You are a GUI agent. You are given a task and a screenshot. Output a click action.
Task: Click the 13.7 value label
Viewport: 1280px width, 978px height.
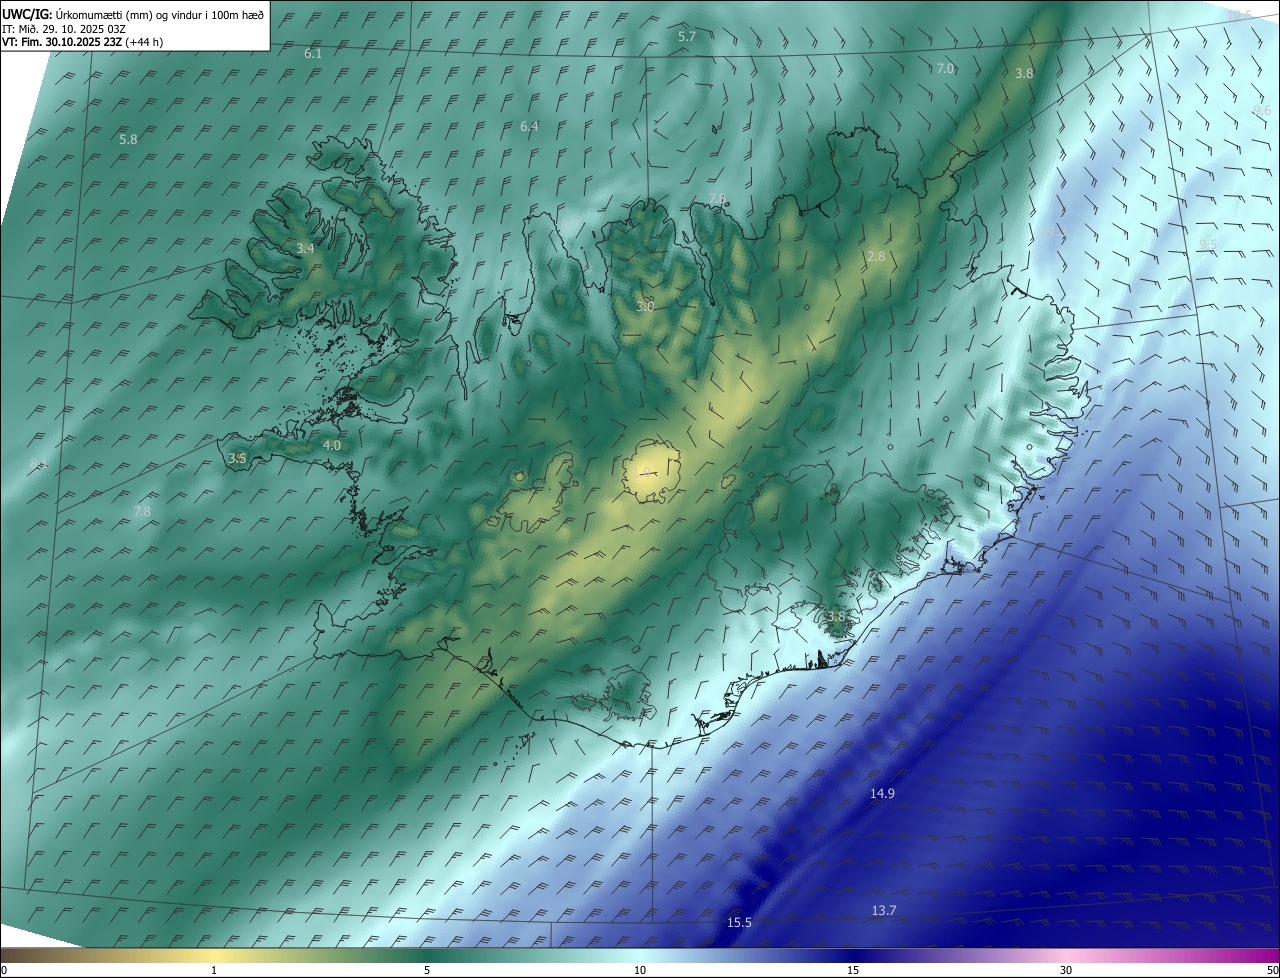(884, 911)
